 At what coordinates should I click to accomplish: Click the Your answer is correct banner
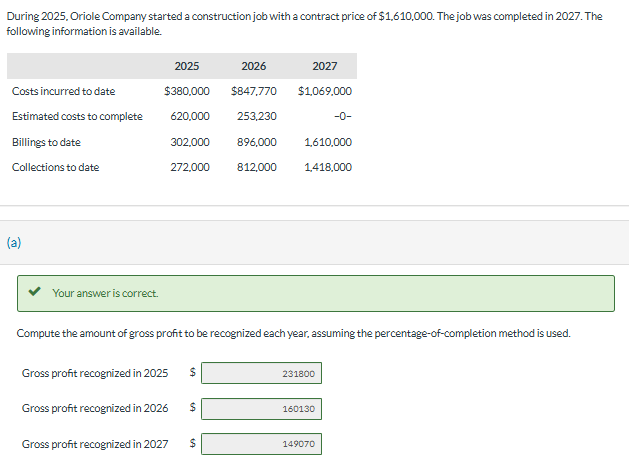coord(316,293)
